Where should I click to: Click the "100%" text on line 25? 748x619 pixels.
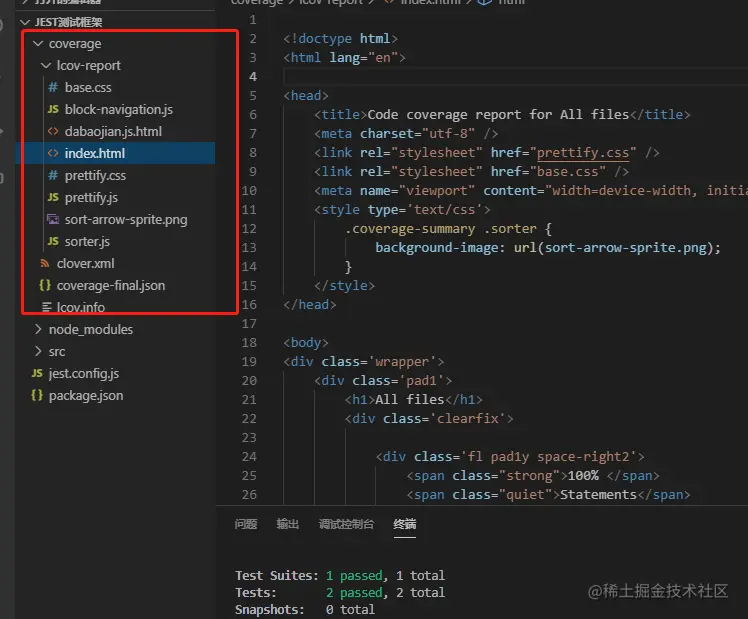pyautogui.click(x=583, y=475)
